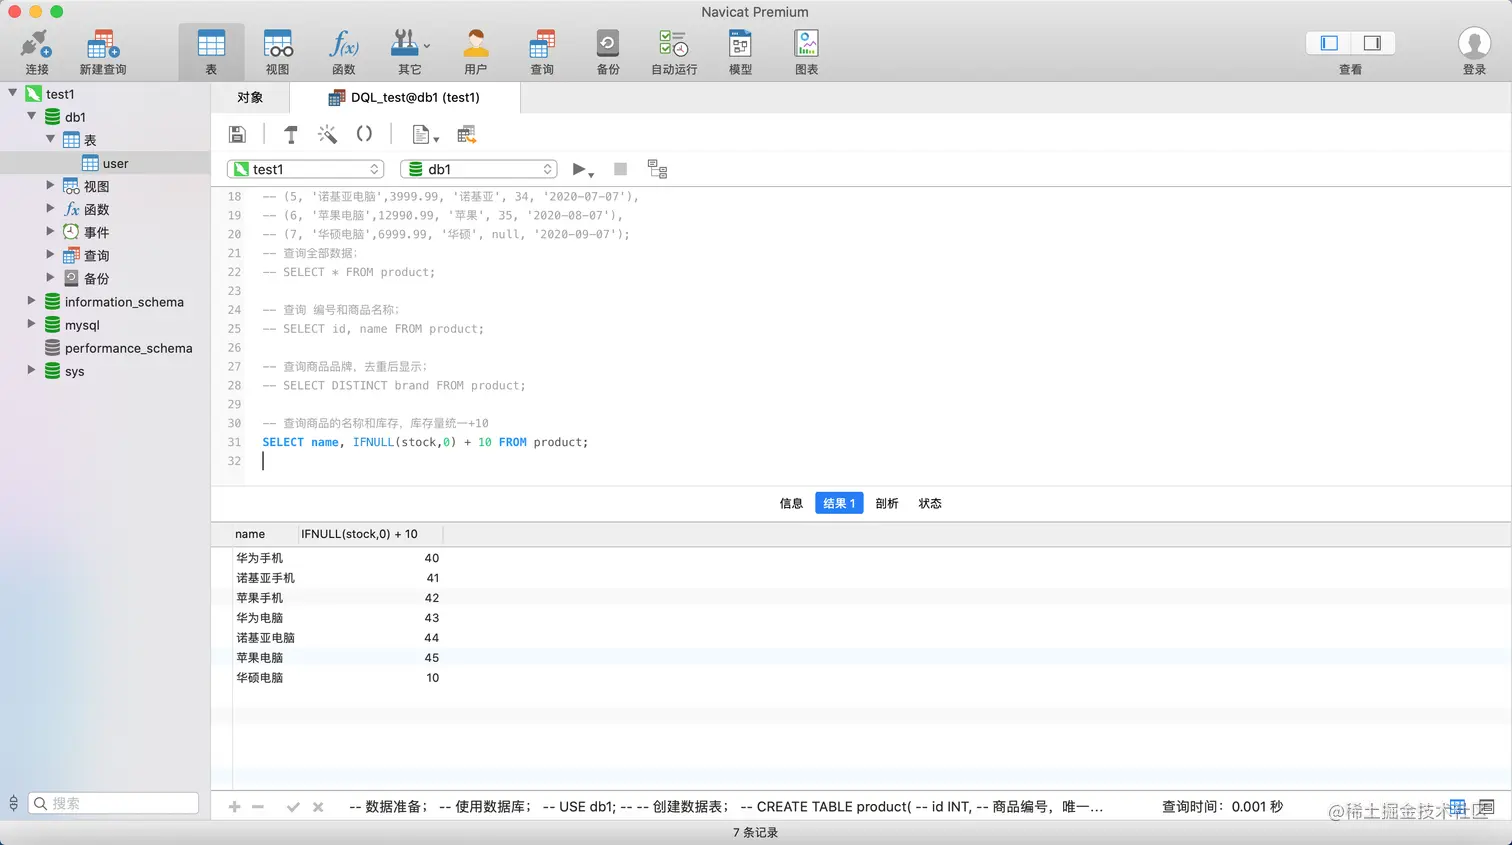This screenshot has height=845, width=1512.
Task: Open the Others (其它) toolbar menu
Action: pos(409,52)
